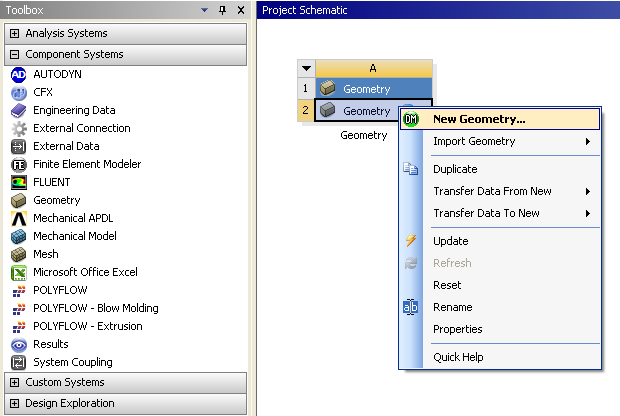Pin the Toolbox panel
The image size is (620, 416).
pyautogui.click(x=223, y=10)
